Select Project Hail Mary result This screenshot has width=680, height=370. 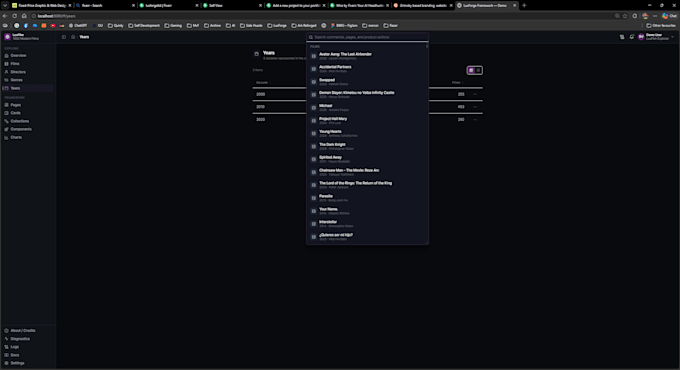click(x=367, y=120)
